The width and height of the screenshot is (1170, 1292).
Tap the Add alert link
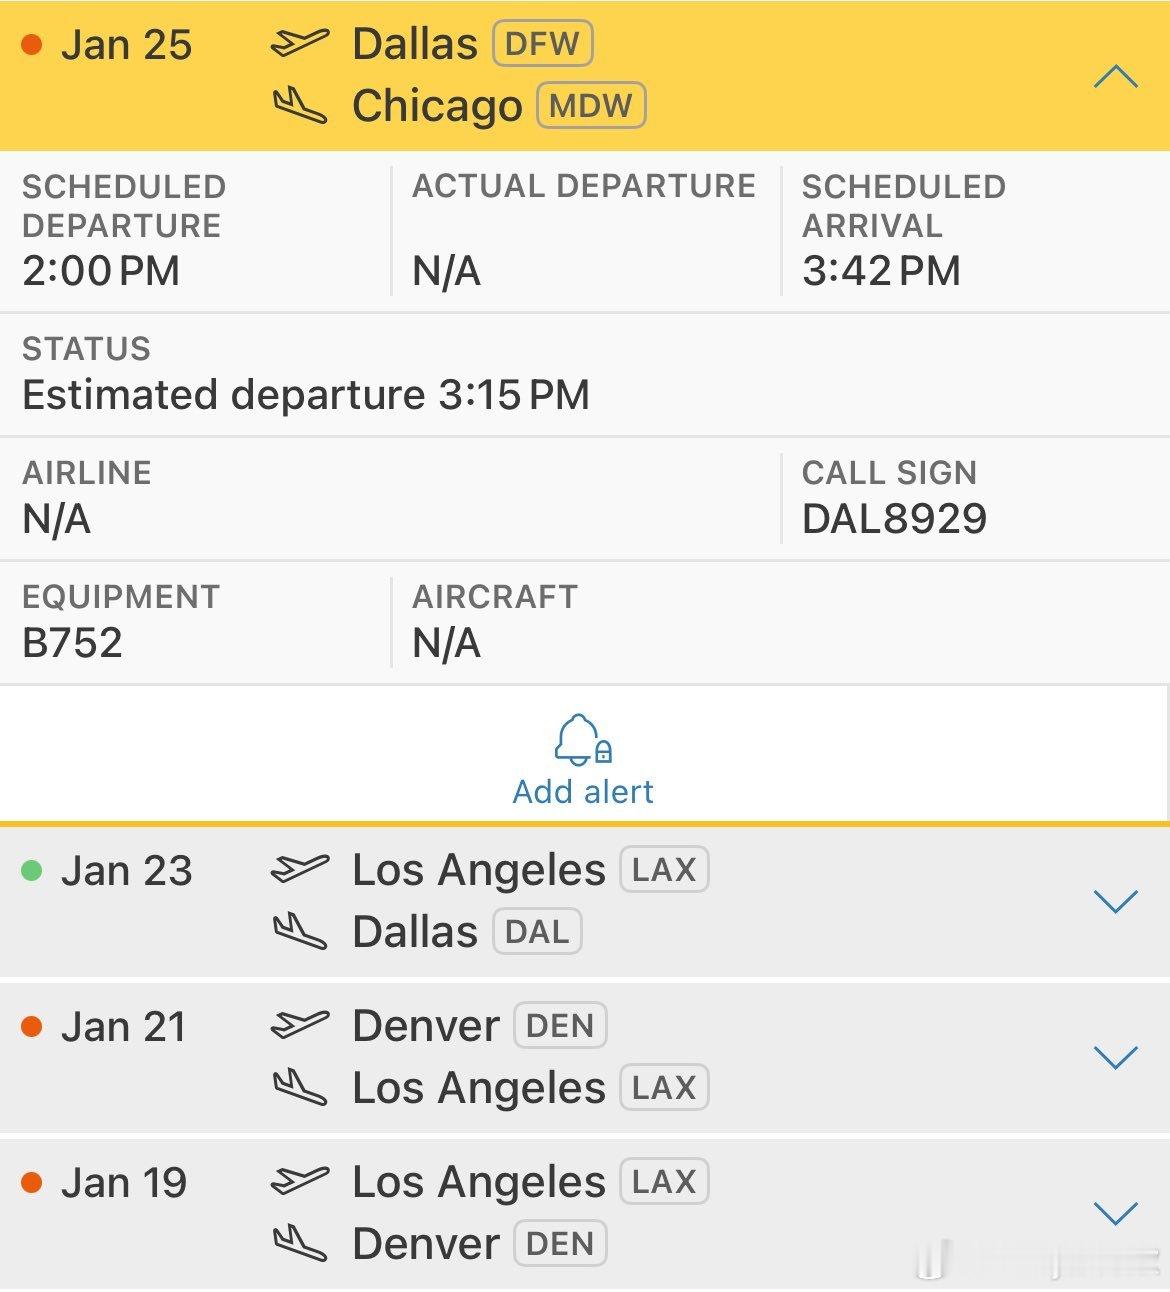tap(582, 791)
